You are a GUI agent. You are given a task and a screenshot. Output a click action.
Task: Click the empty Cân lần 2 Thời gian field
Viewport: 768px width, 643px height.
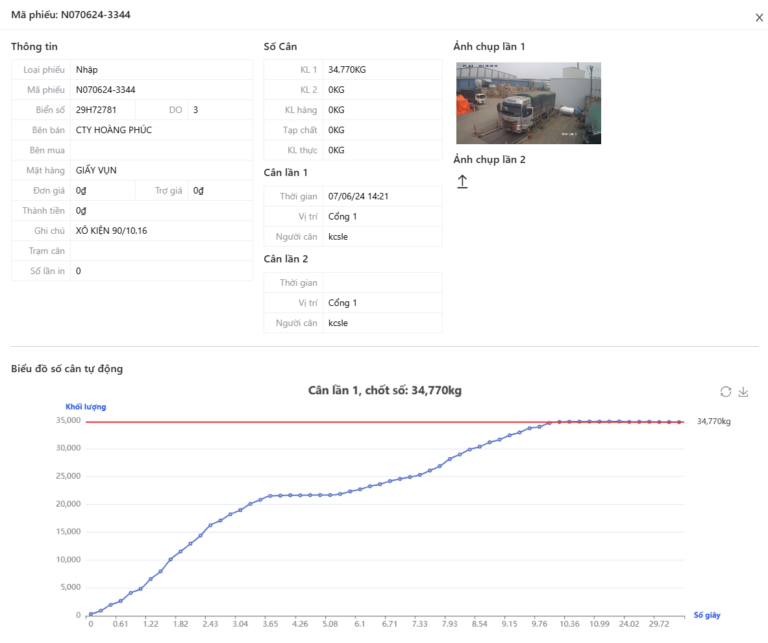point(381,283)
